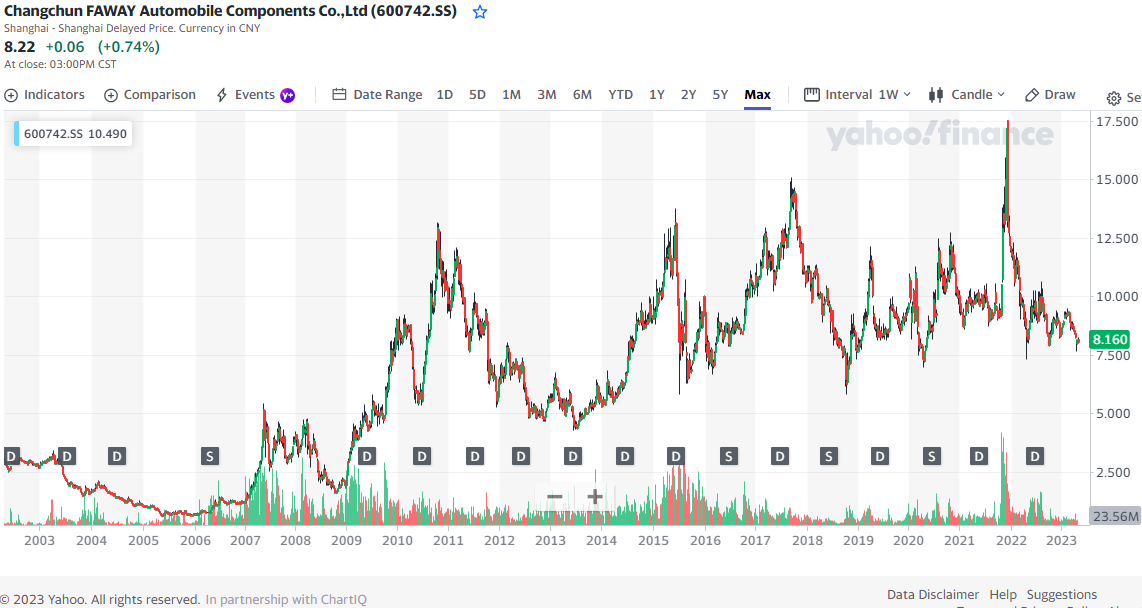This screenshot has width=1142, height=608.
Task: Click the split marker in 2006
Action: pos(210,457)
